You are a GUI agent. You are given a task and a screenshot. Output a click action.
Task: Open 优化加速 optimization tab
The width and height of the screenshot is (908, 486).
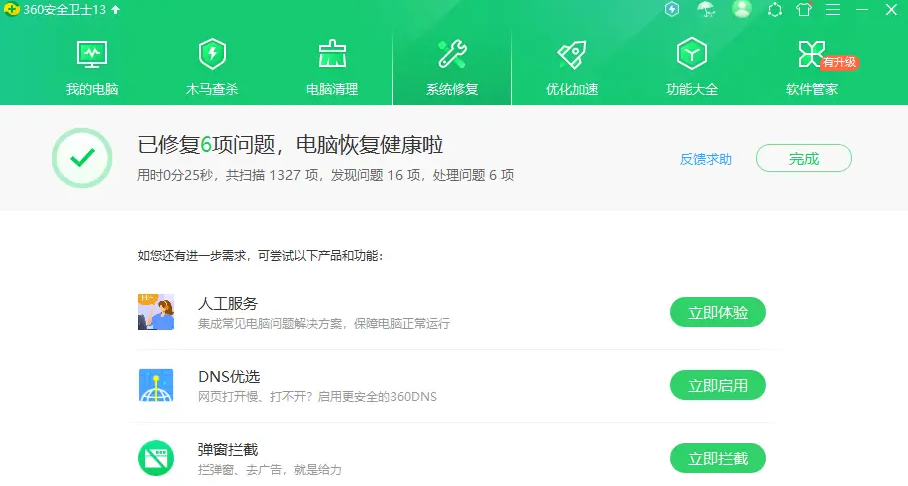pos(572,67)
